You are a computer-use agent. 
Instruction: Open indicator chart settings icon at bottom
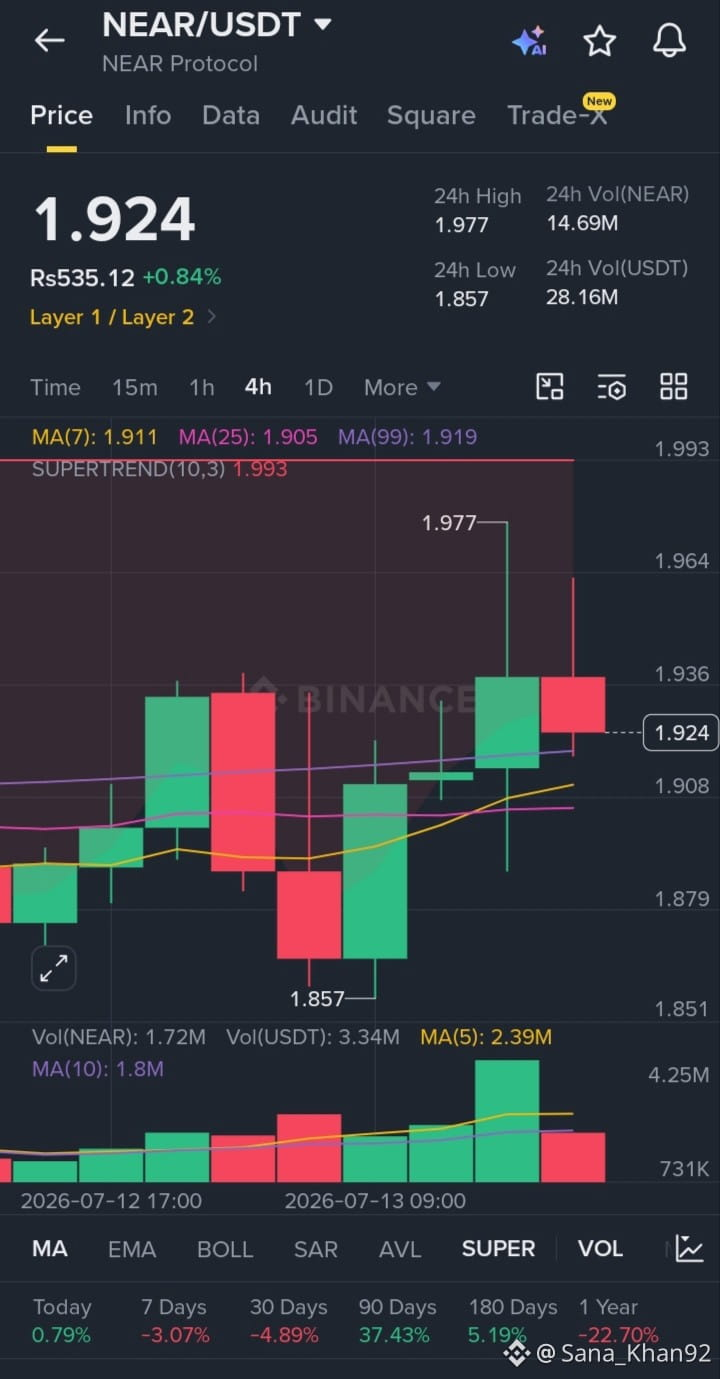[689, 1248]
